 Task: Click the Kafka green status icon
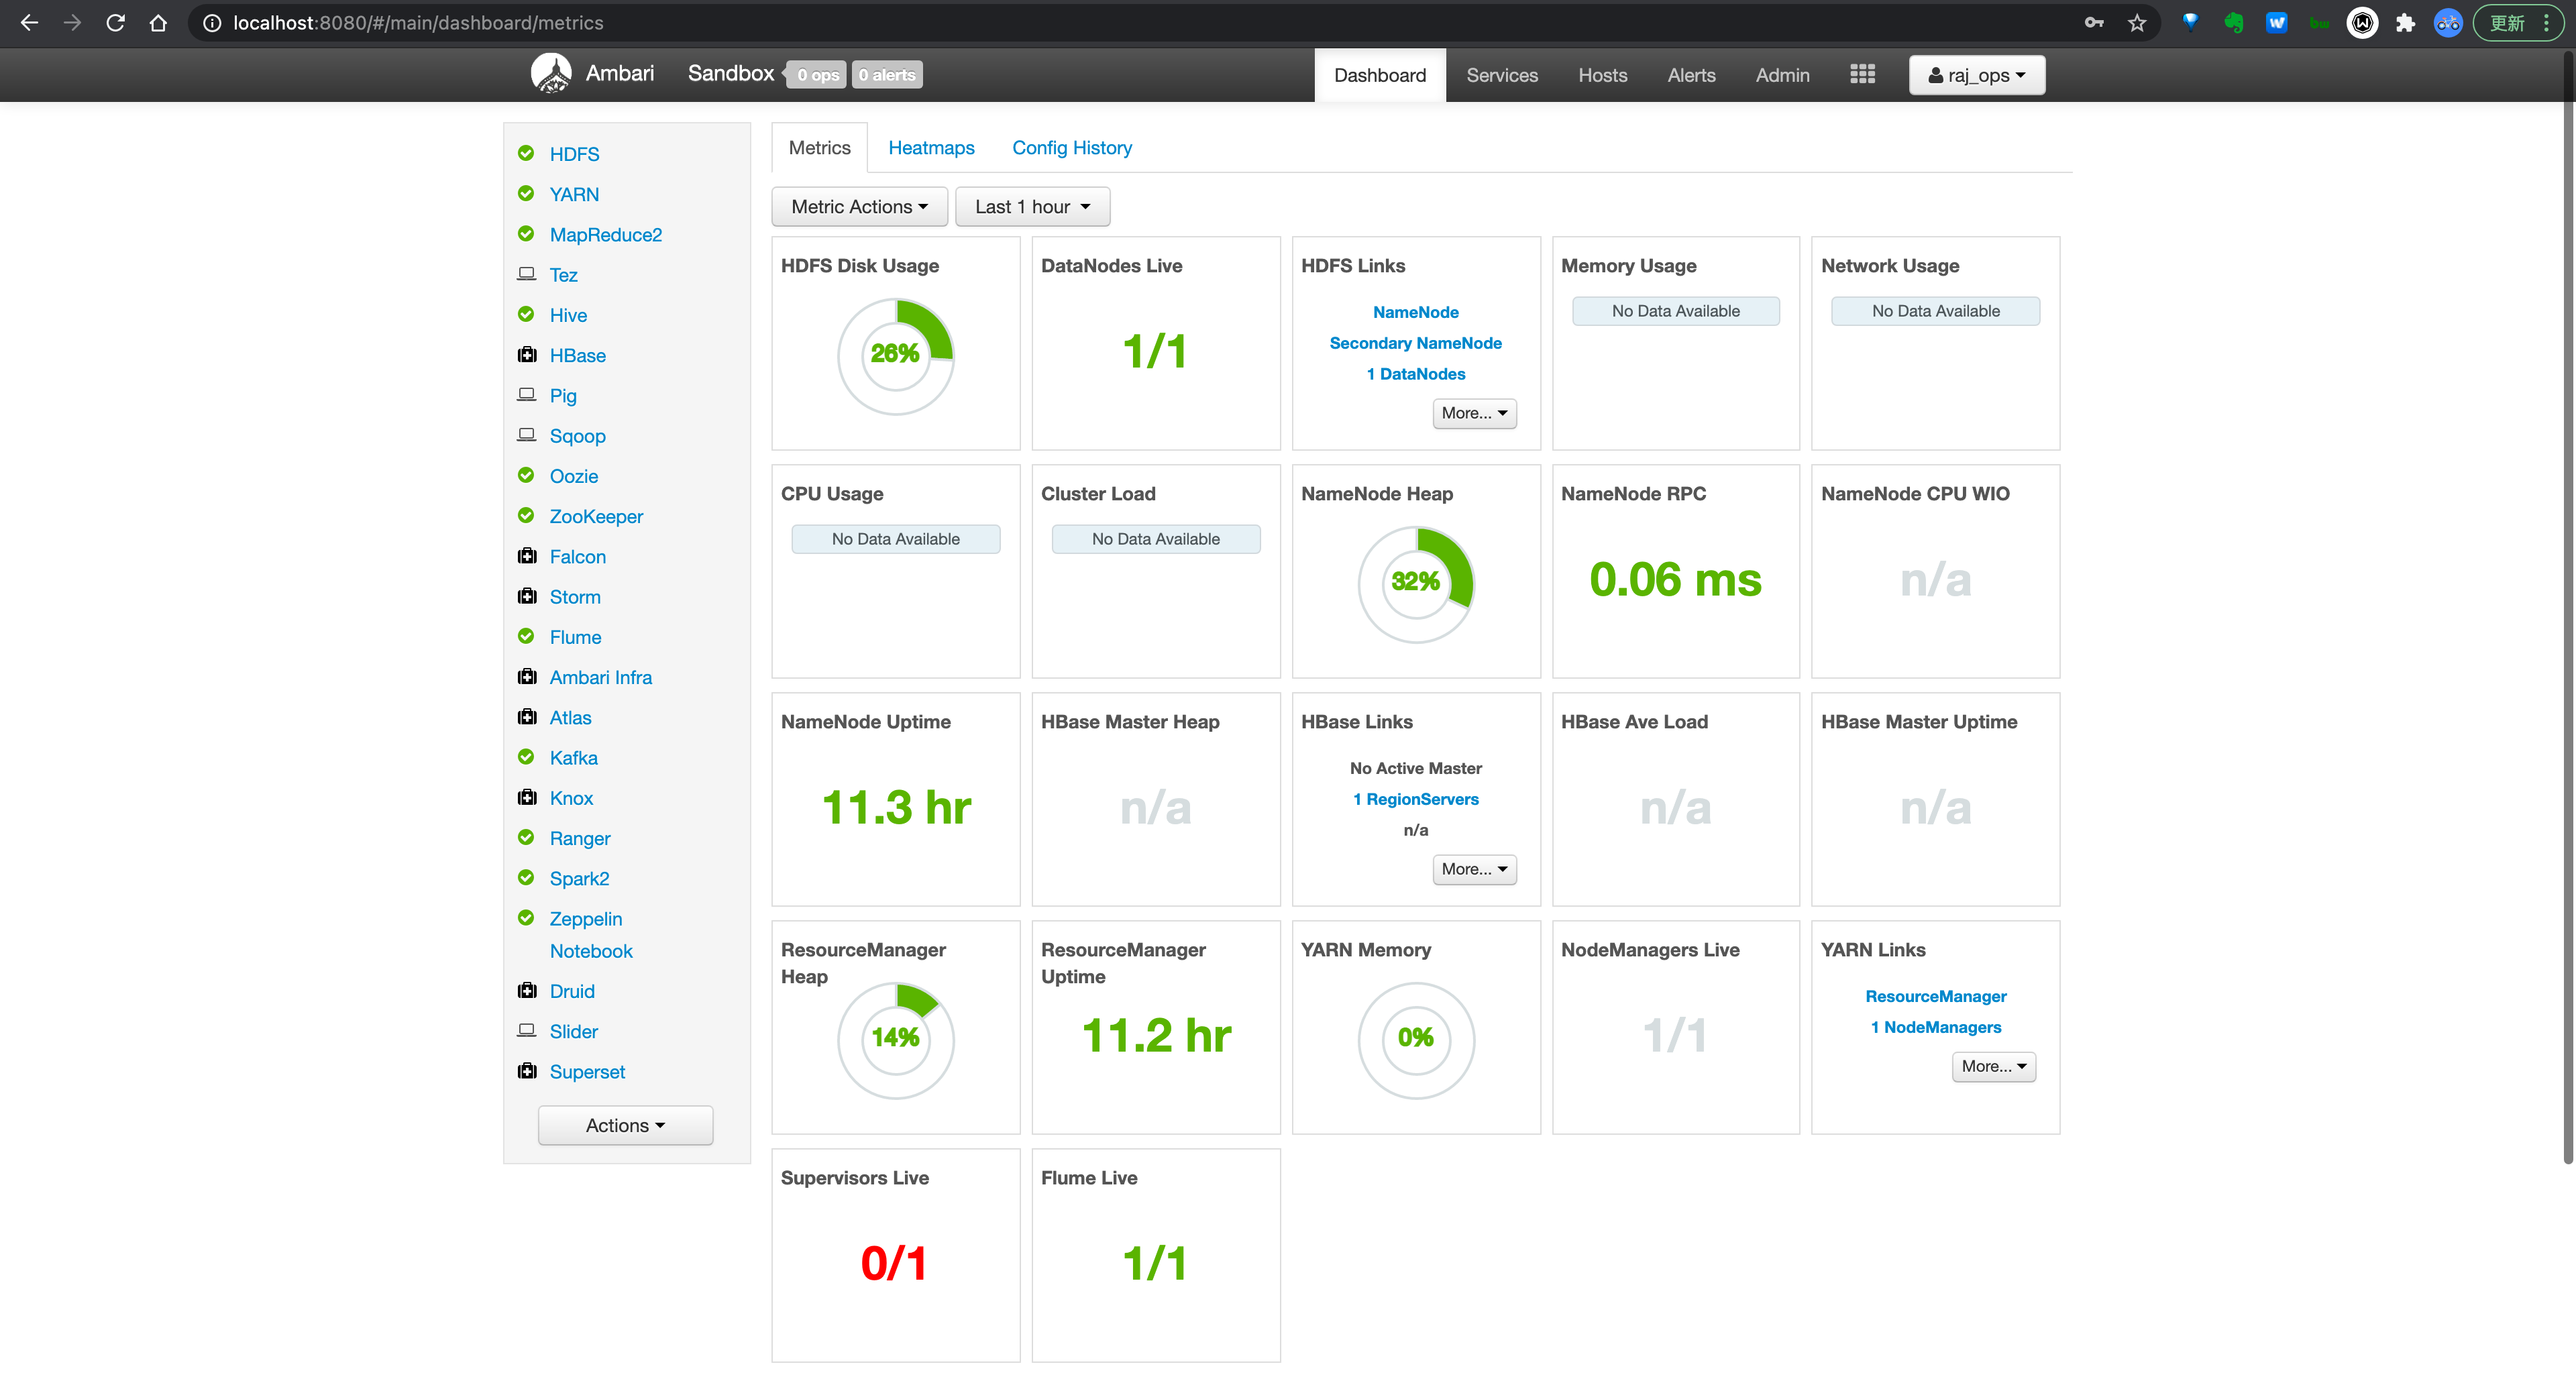click(526, 756)
